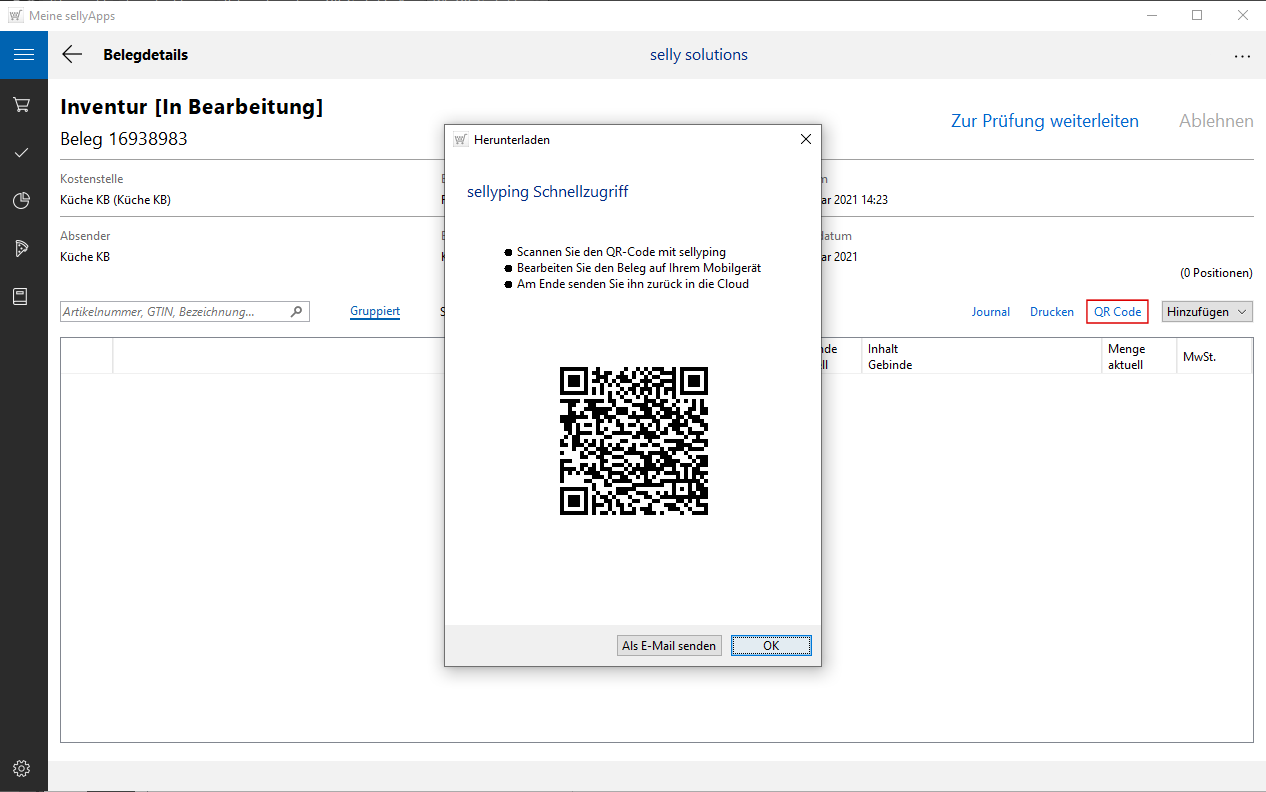Close the Herunterladen dialog
Image resolution: width=1266 pixels, height=792 pixels.
[x=805, y=140]
